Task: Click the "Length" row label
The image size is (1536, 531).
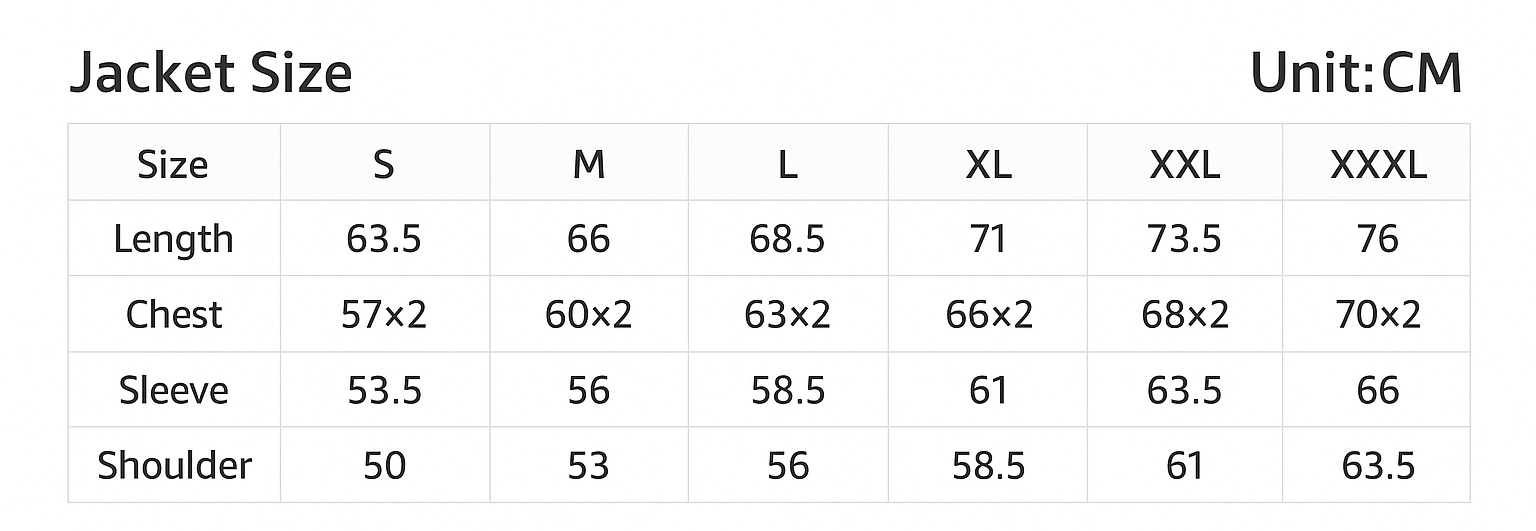Action: coord(173,240)
